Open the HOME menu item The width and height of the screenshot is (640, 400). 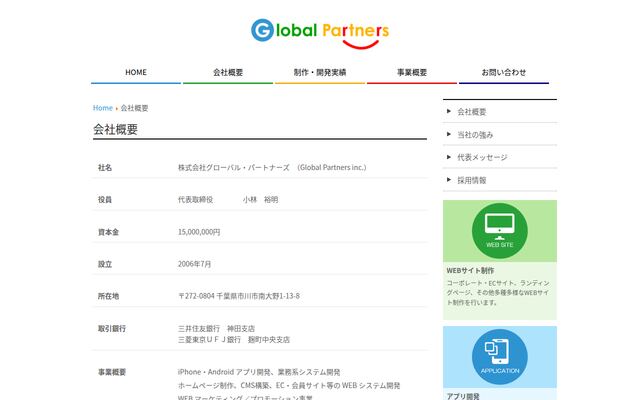click(136, 73)
